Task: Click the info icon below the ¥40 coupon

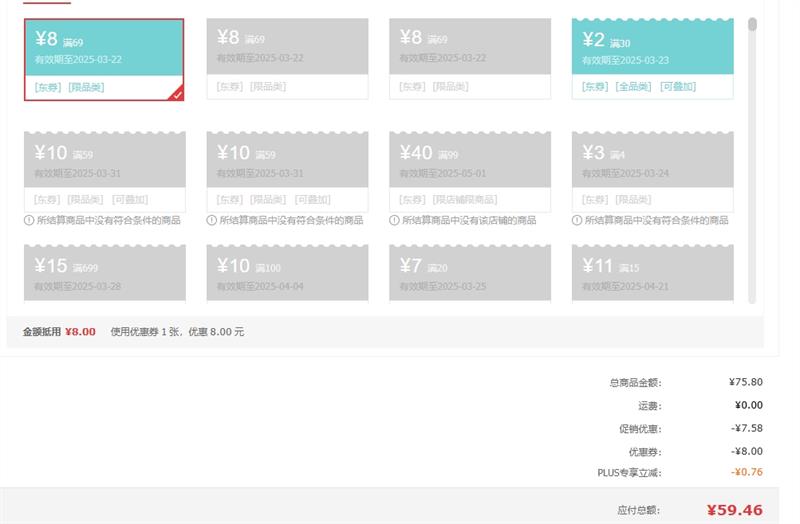Action: tap(394, 220)
